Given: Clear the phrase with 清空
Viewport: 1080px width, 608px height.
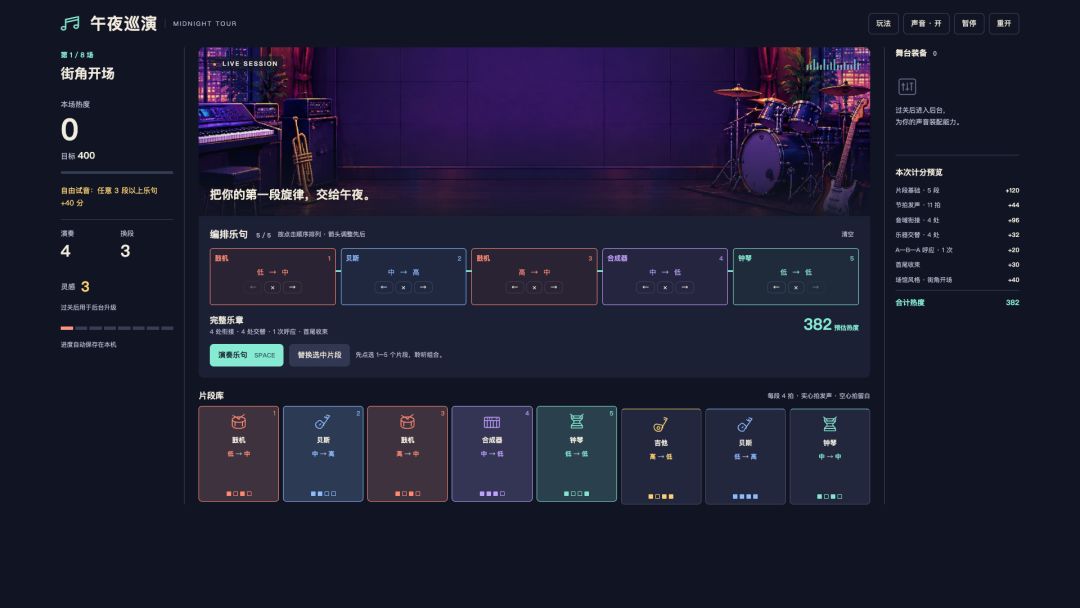Looking at the screenshot, I should click(x=847, y=234).
